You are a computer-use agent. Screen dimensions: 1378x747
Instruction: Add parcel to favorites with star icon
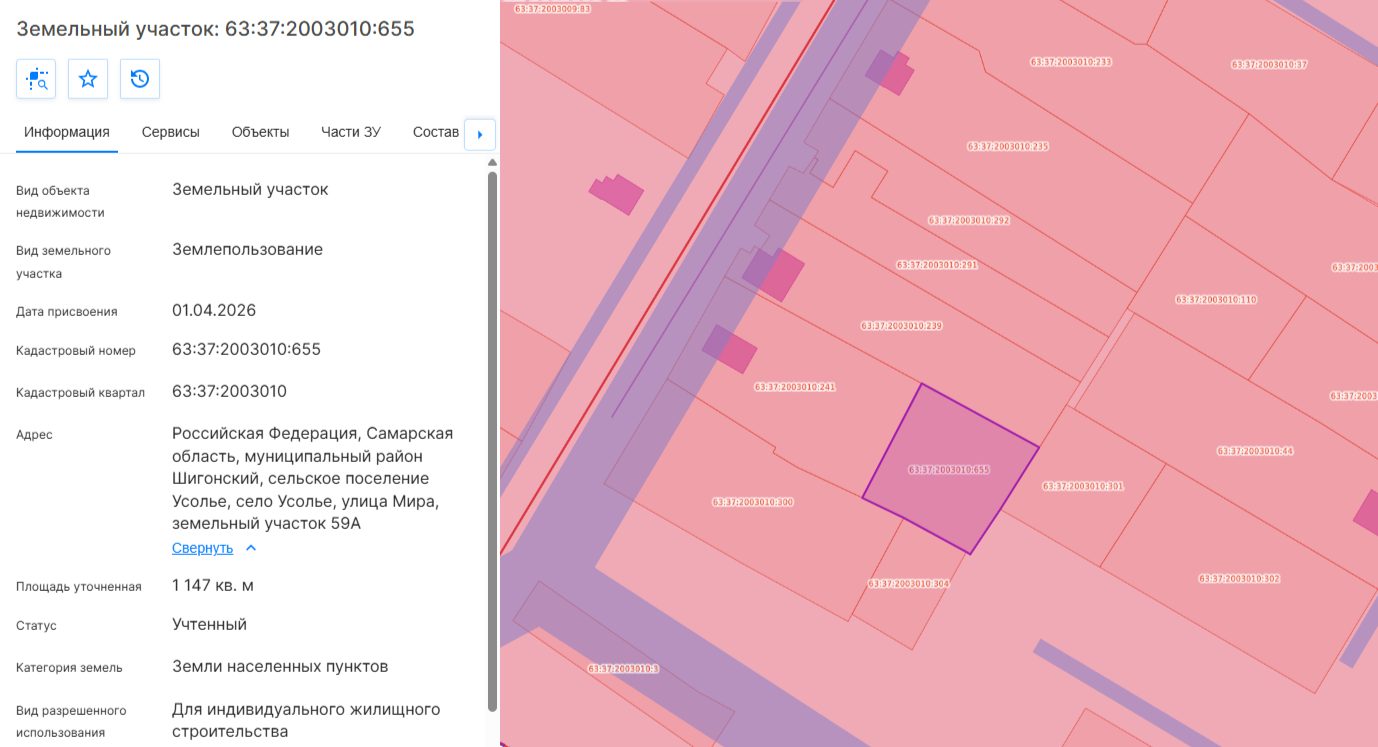[88, 79]
